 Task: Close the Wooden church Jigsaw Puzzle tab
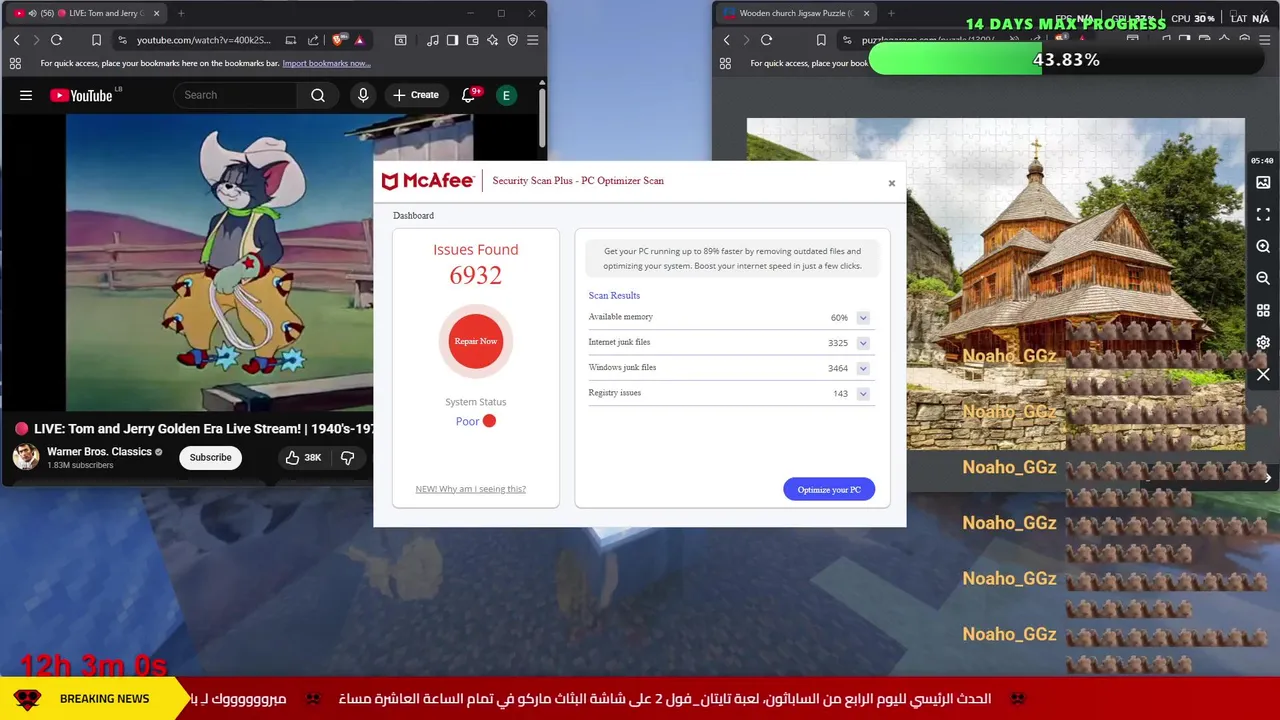click(x=866, y=13)
